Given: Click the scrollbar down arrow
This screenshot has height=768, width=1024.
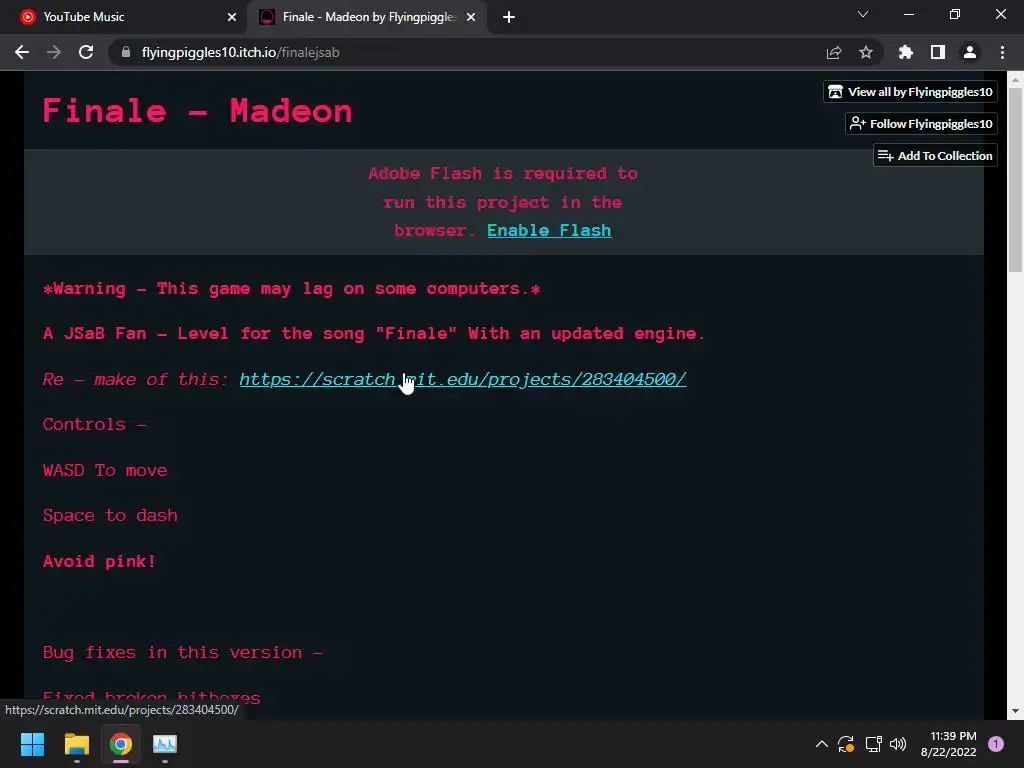Looking at the screenshot, I should [x=1015, y=711].
